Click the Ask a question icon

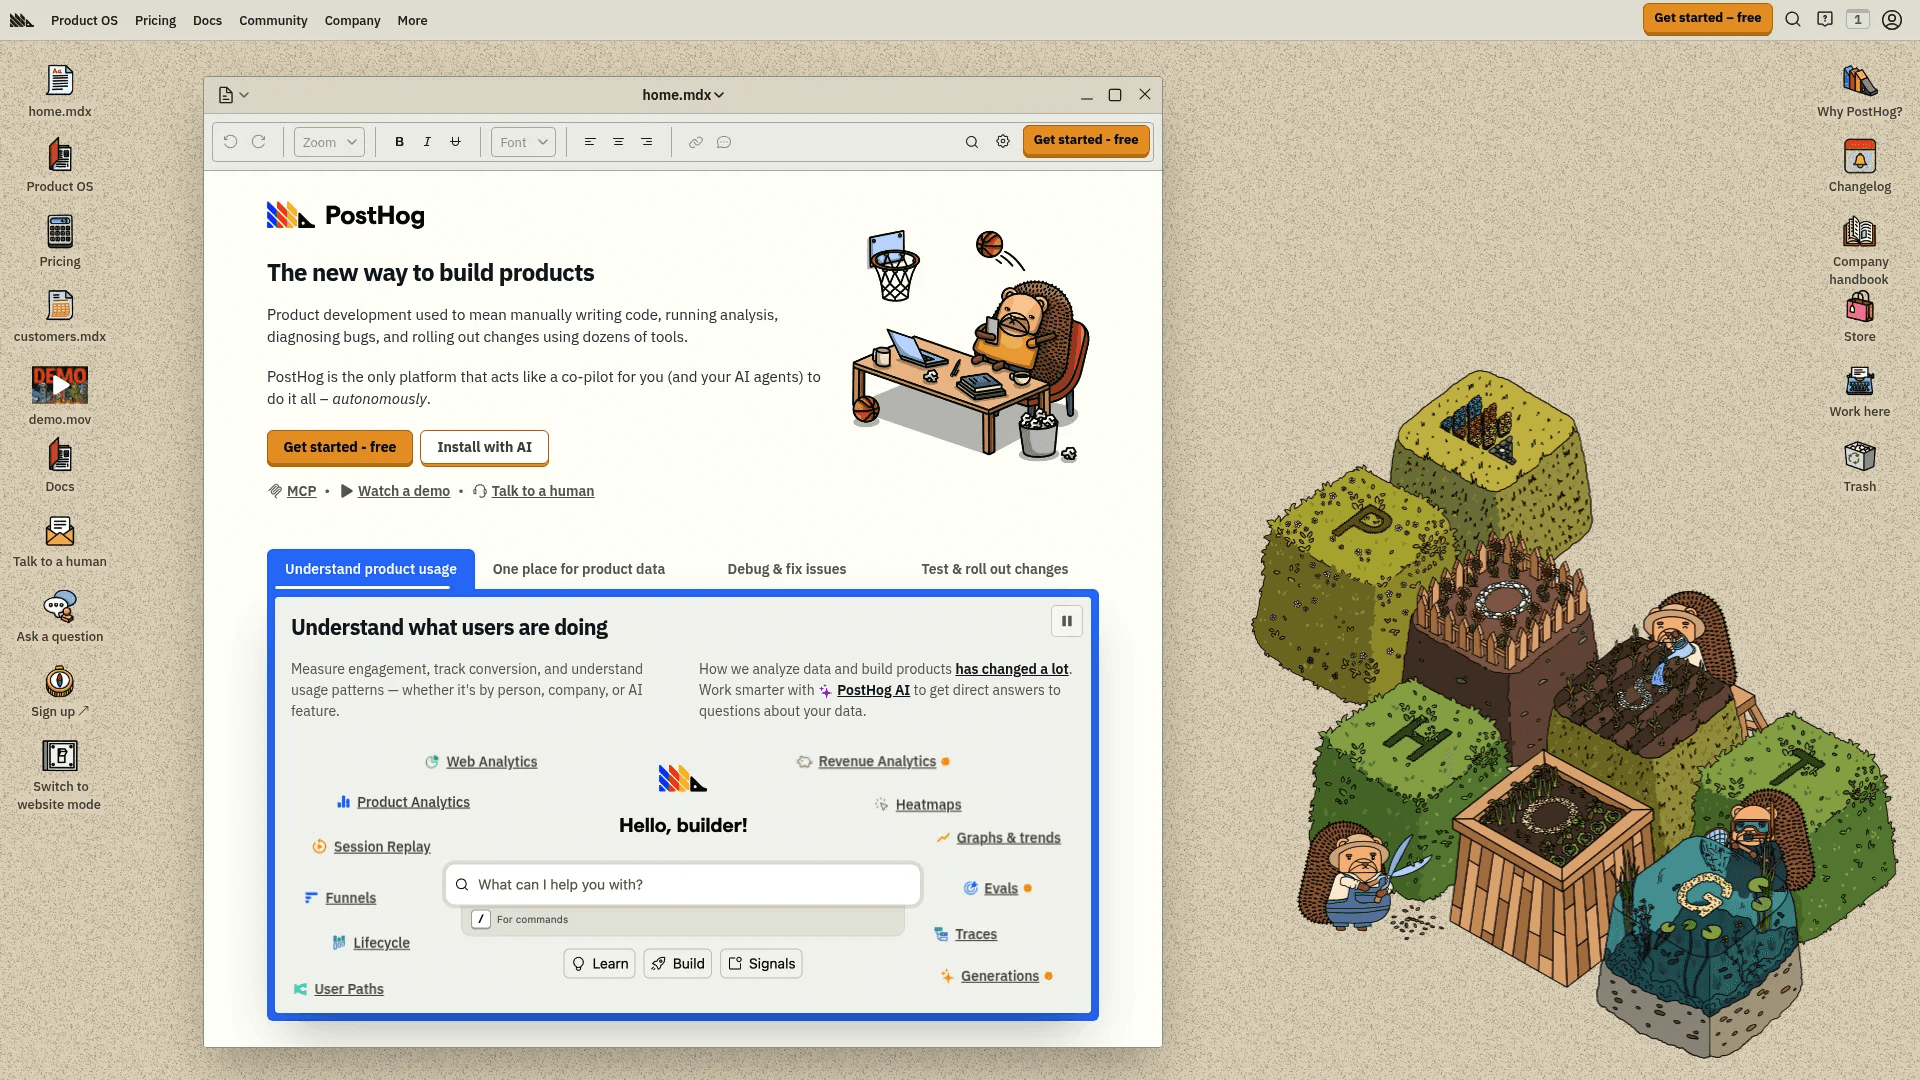60,607
